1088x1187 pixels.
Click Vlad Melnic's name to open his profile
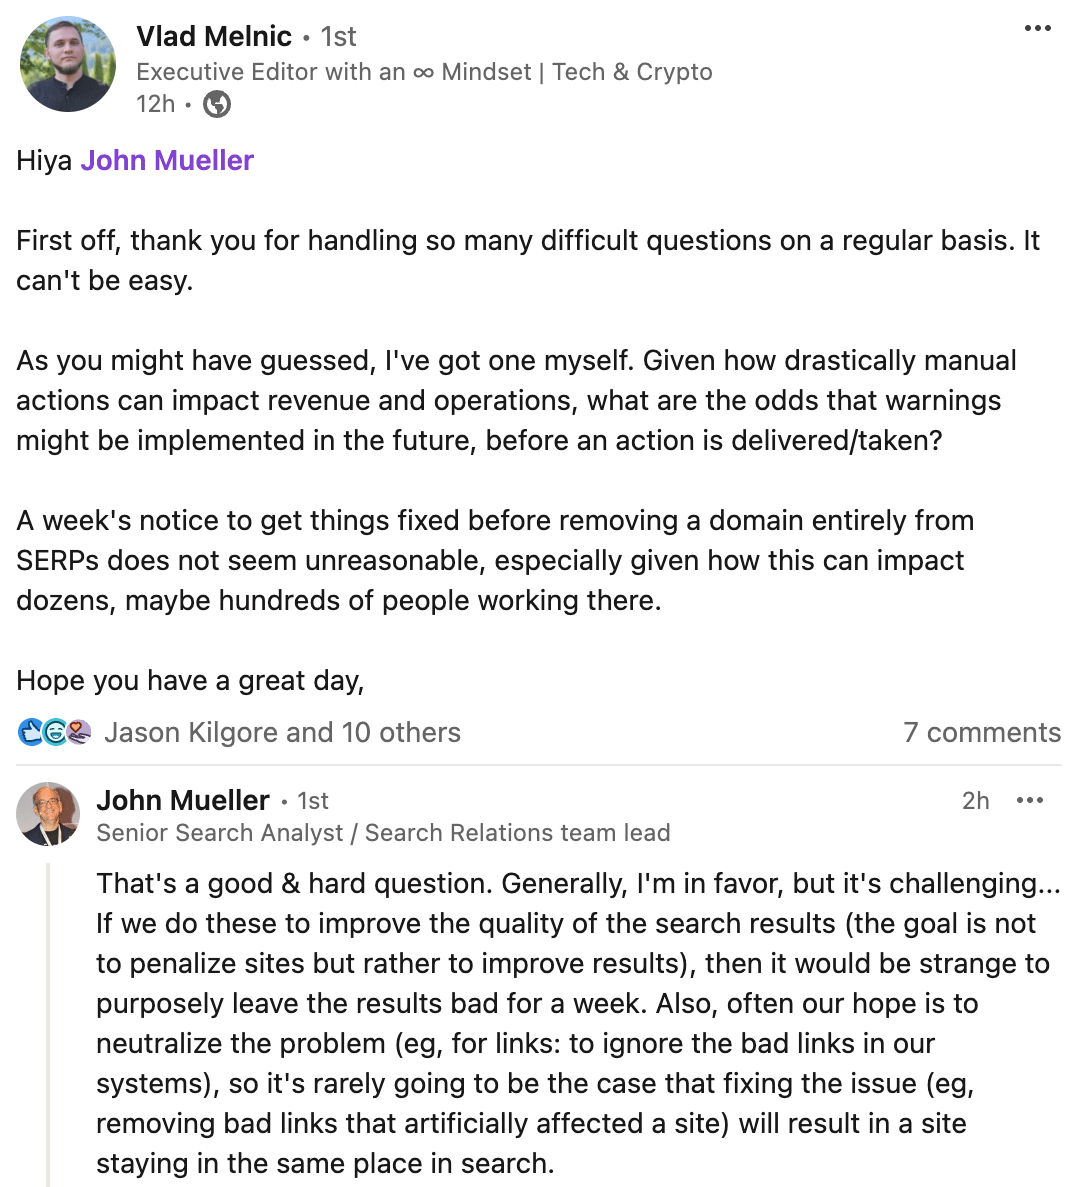point(213,36)
